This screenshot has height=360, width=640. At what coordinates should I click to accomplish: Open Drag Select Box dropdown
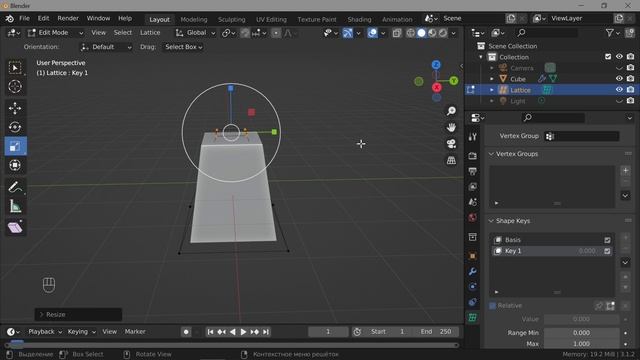183,47
